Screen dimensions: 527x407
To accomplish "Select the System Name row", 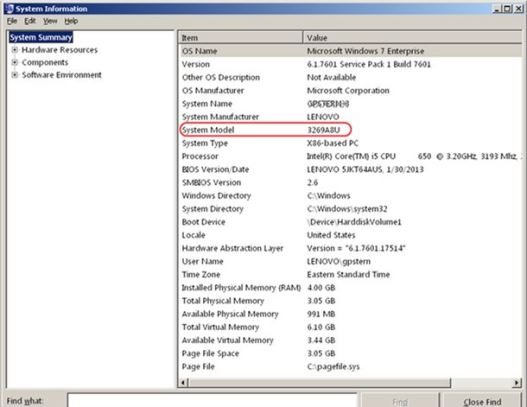I will pyautogui.click(x=350, y=104).
